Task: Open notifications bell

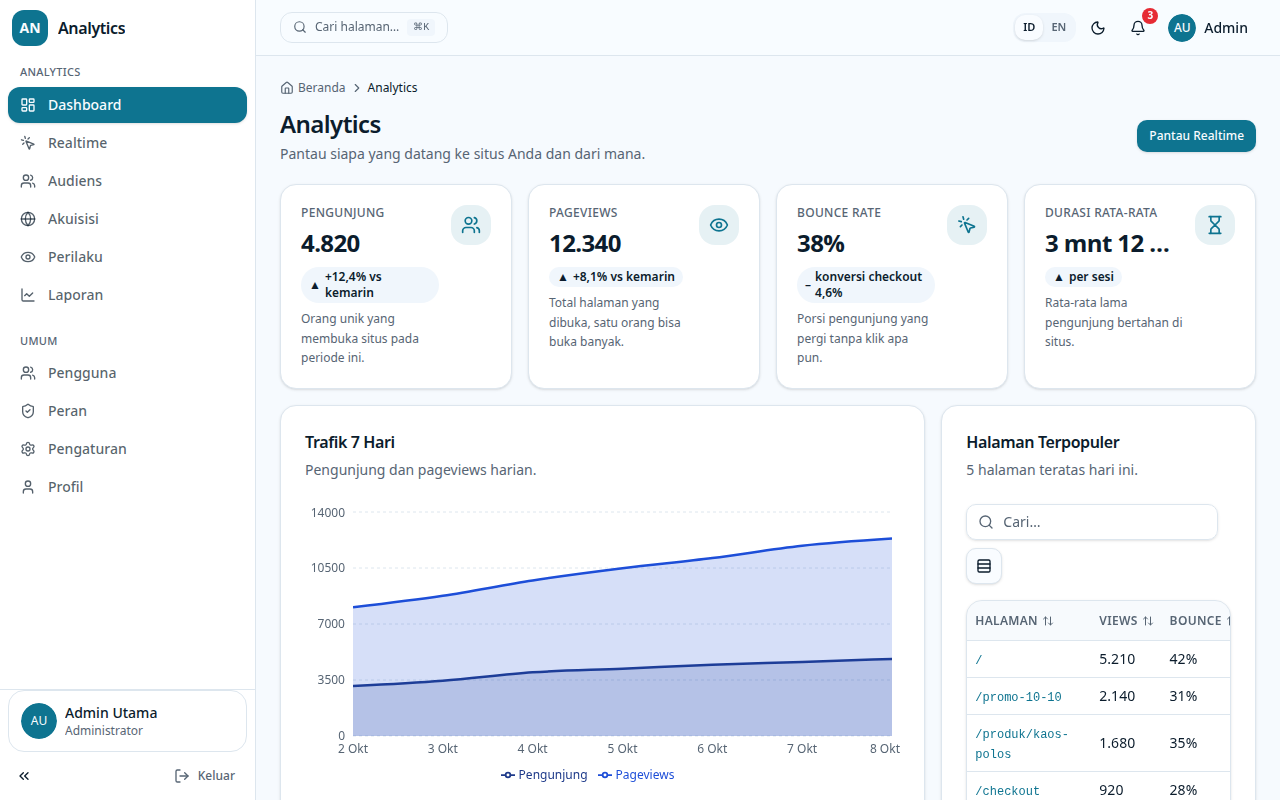Action: click(x=1138, y=28)
